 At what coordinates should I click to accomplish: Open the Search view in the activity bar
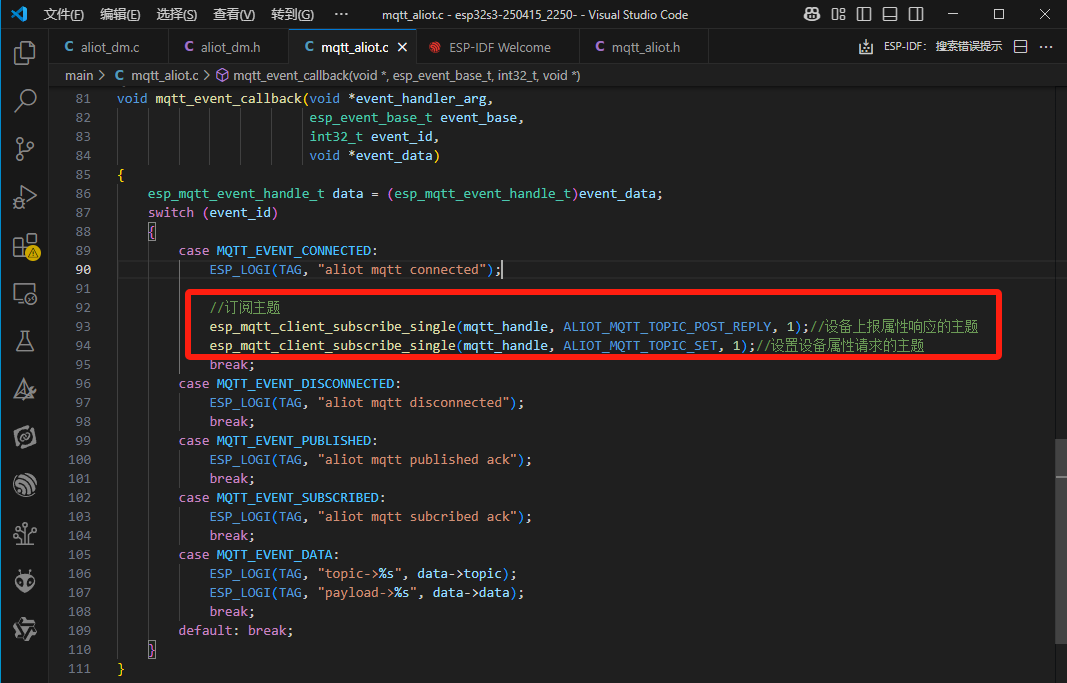pos(24,101)
